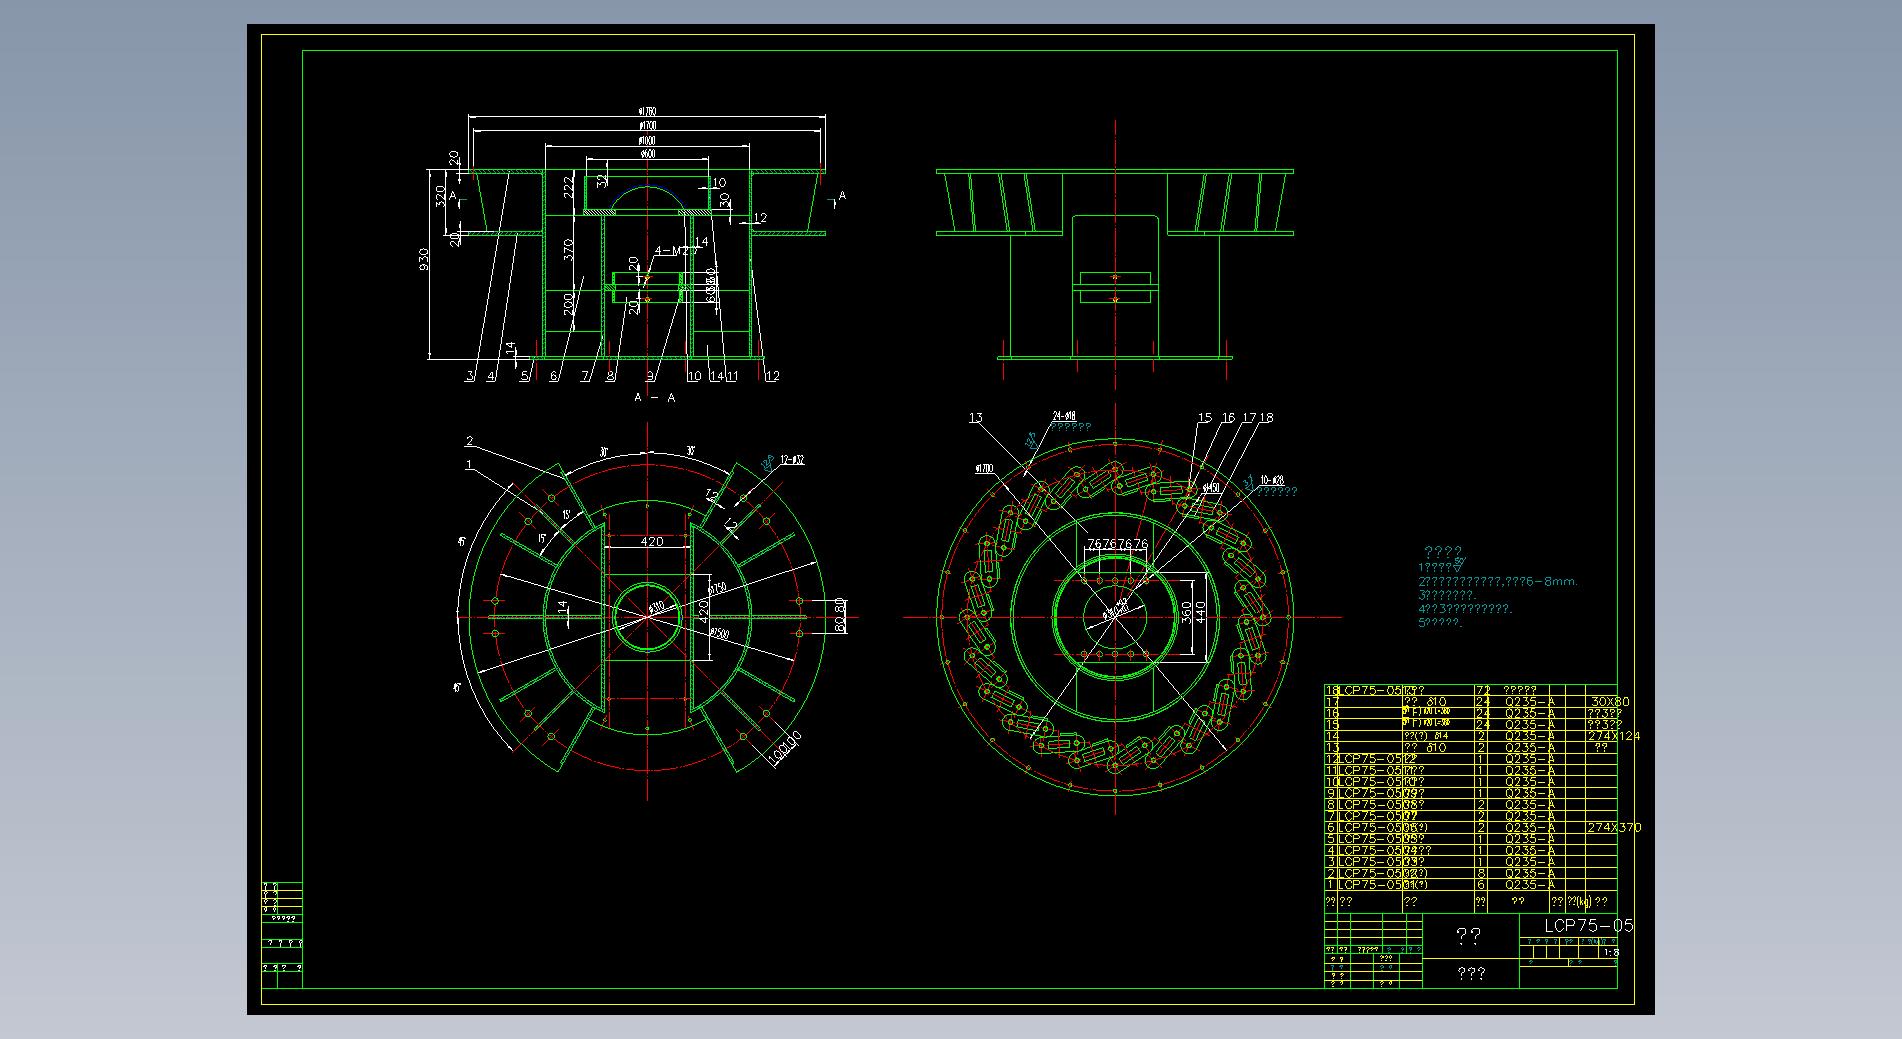Click the 12-ø12 hole callout
The width and height of the screenshot is (1902, 1039).
coord(791,460)
